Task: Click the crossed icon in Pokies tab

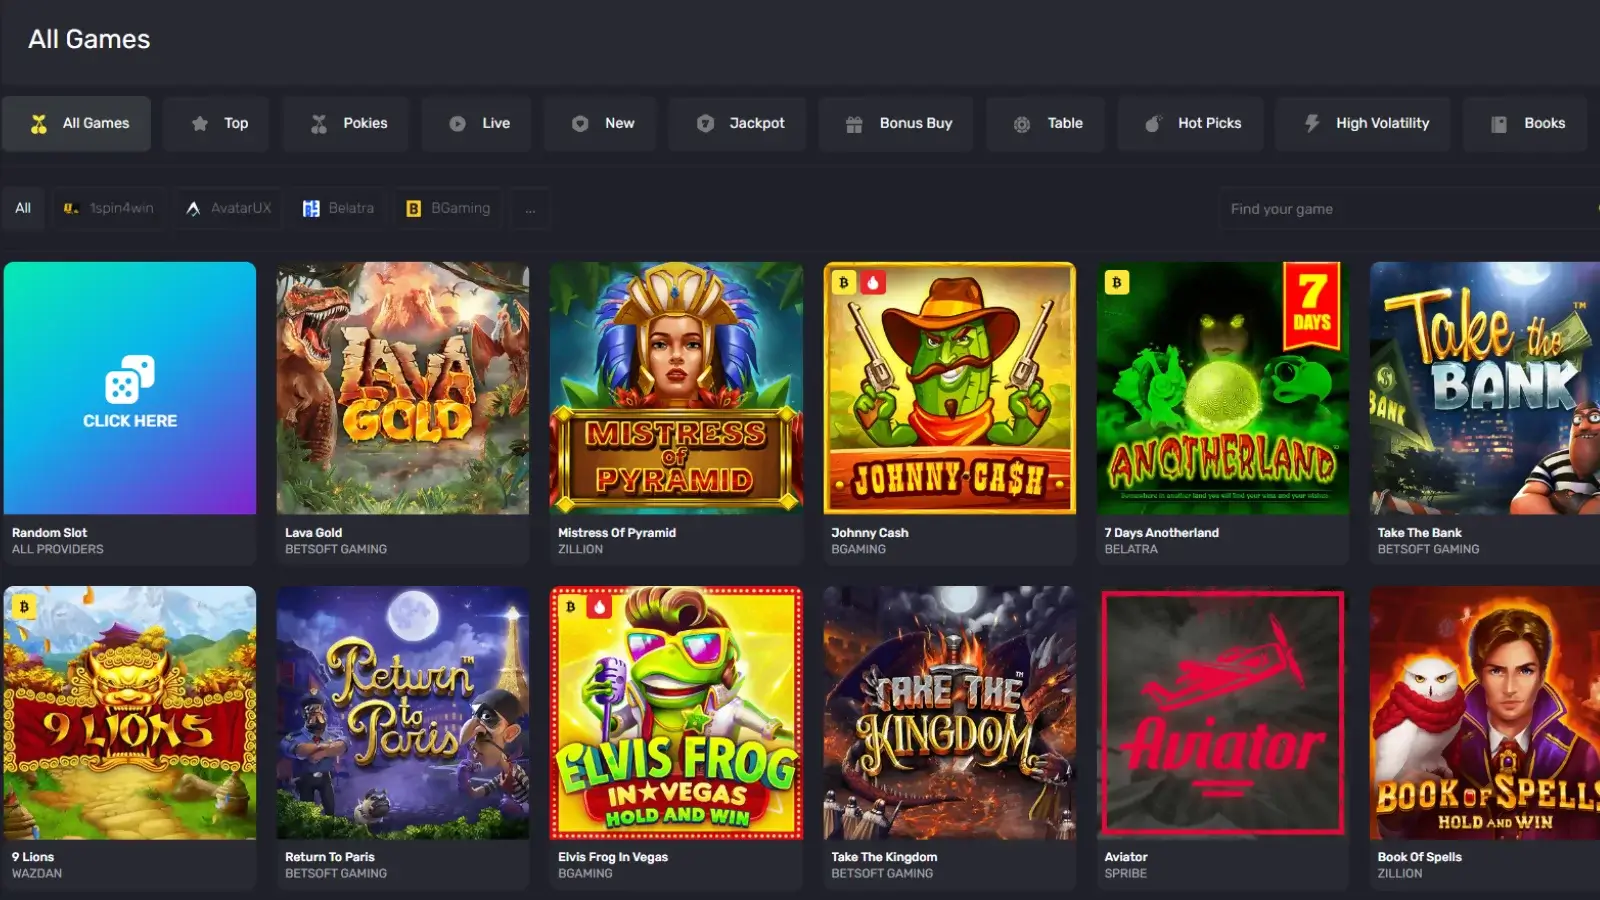Action: click(x=319, y=124)
